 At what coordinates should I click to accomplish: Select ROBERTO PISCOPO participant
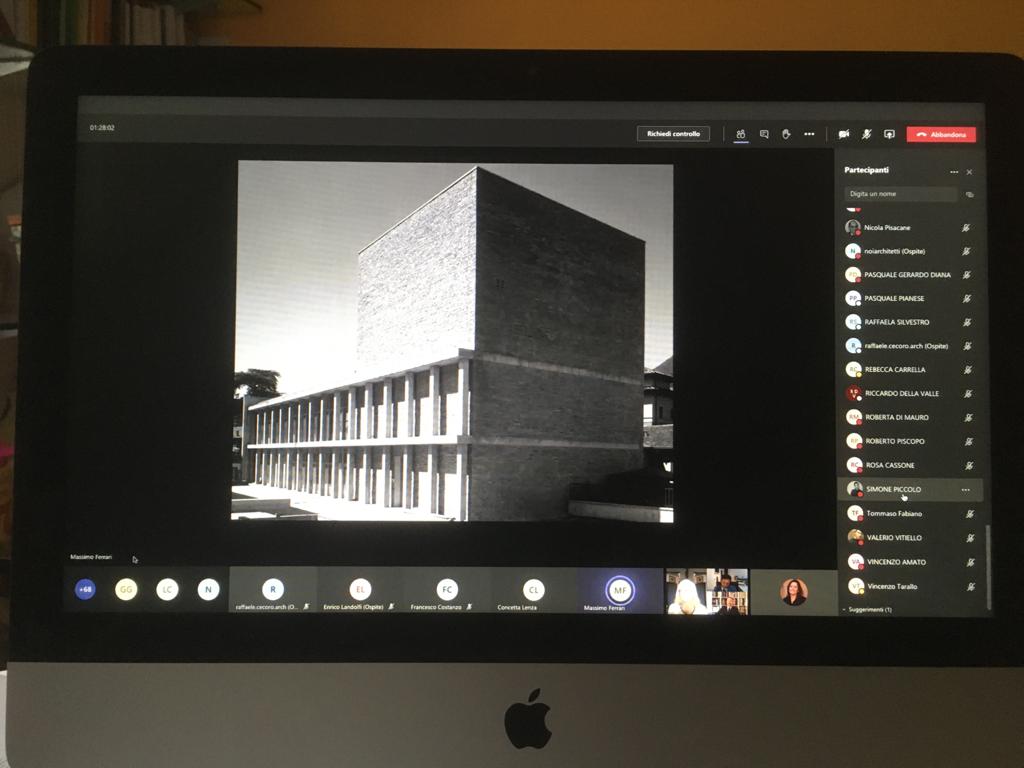(910, 441)
